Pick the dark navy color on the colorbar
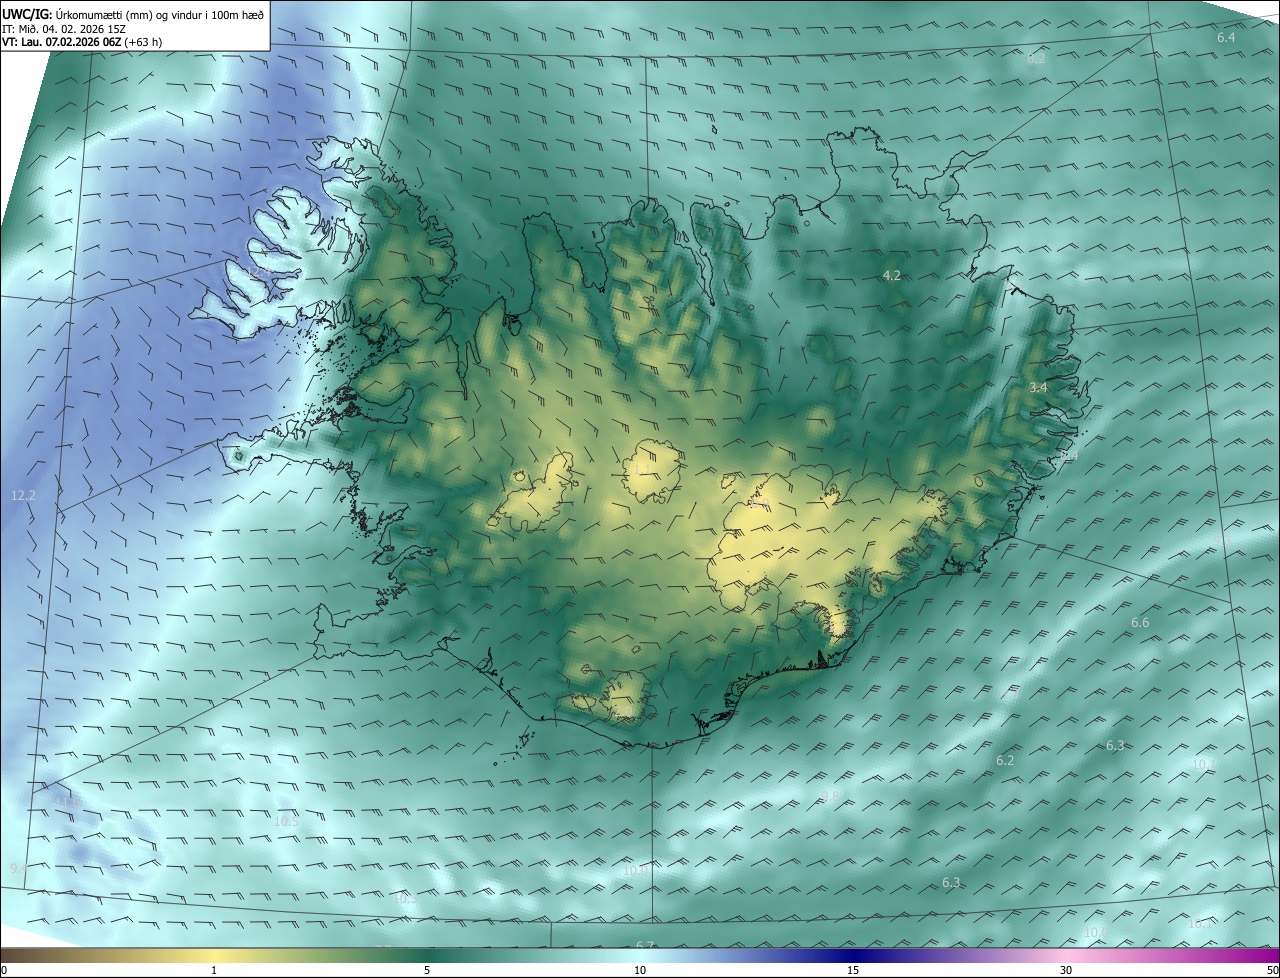Viewport: 1280px width, 978px height. coord(853,955)
